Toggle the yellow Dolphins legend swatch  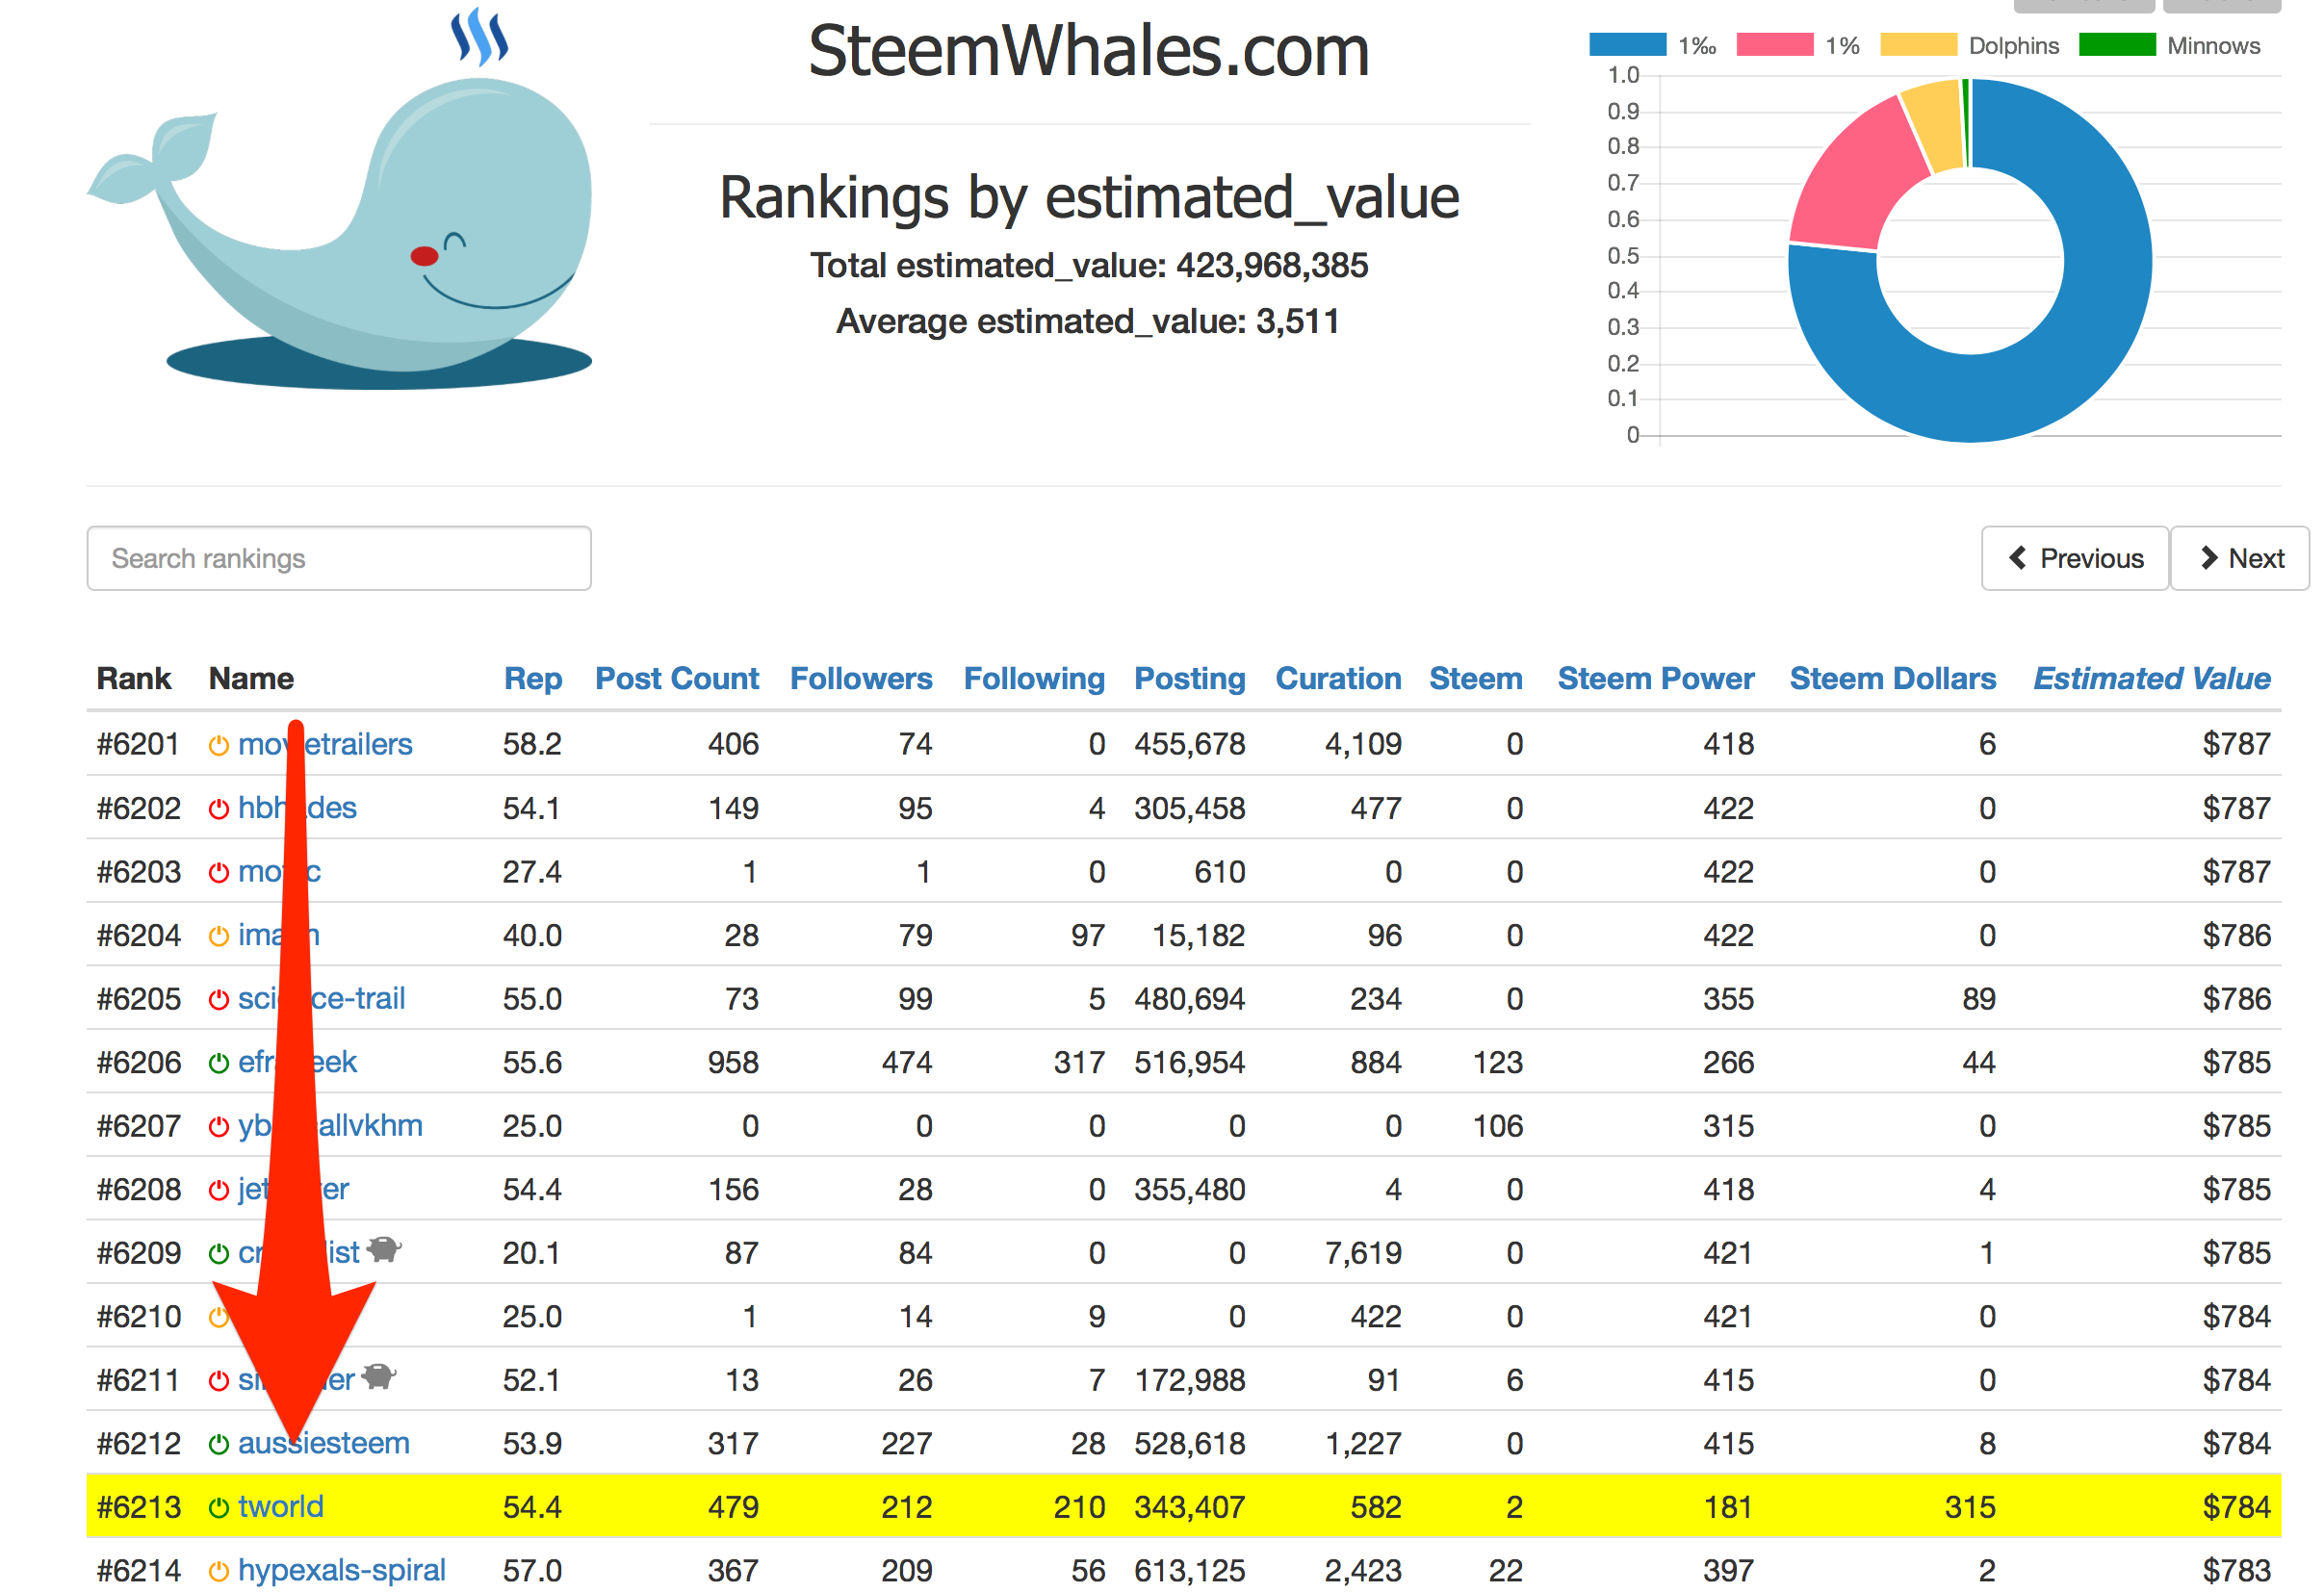[1918, 45]
